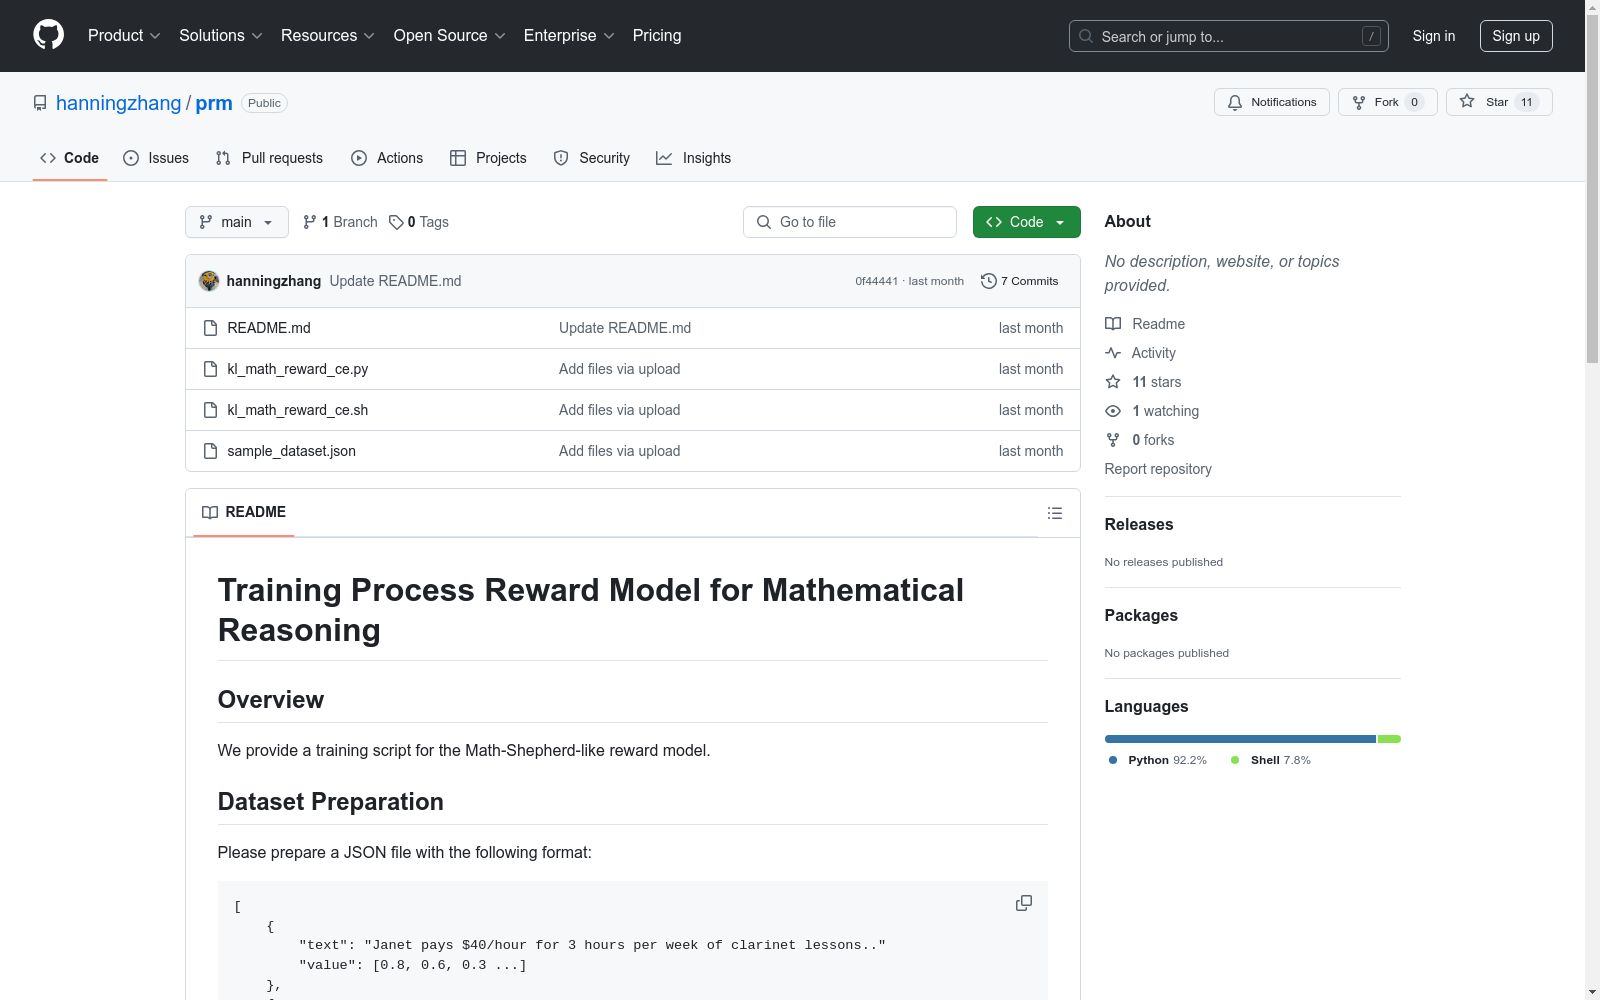This screenshot has width=1600, height=1000.
Task: Open the Projects tab
Action: pyautogui.click(x=488, y=158)
